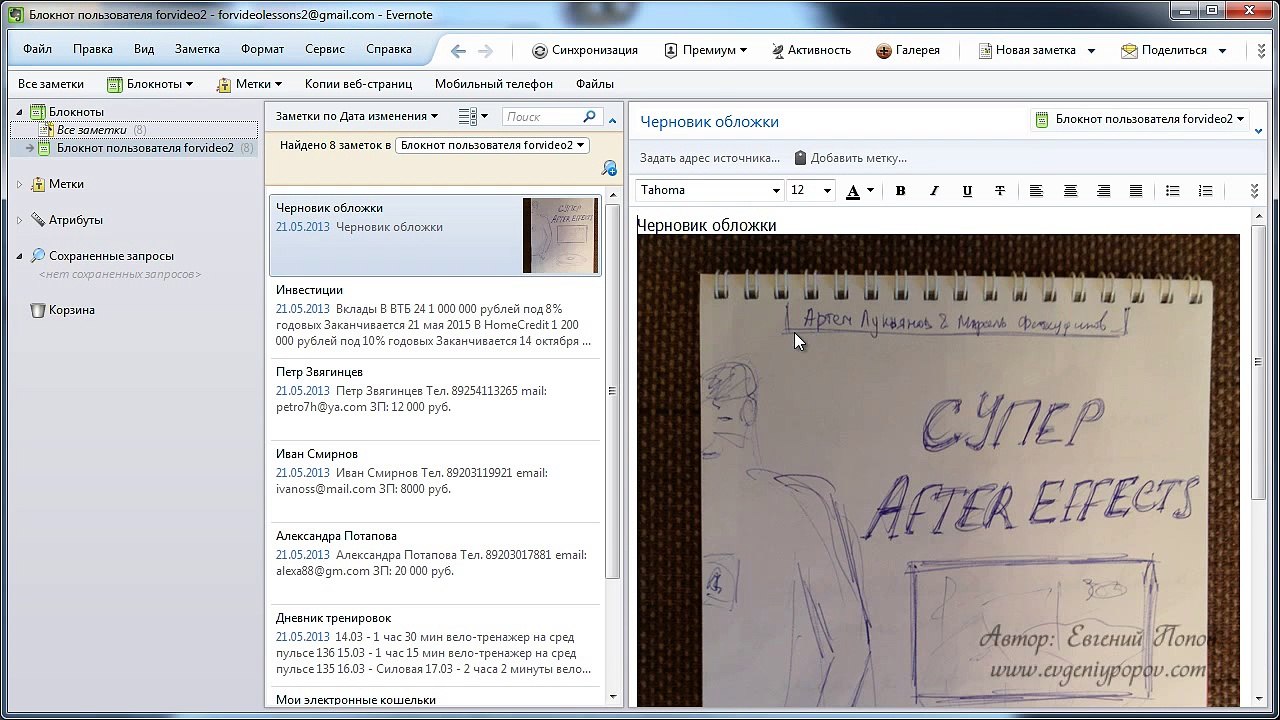
Task: Expand the Атрибуты tree node
Action: point(19,220)
